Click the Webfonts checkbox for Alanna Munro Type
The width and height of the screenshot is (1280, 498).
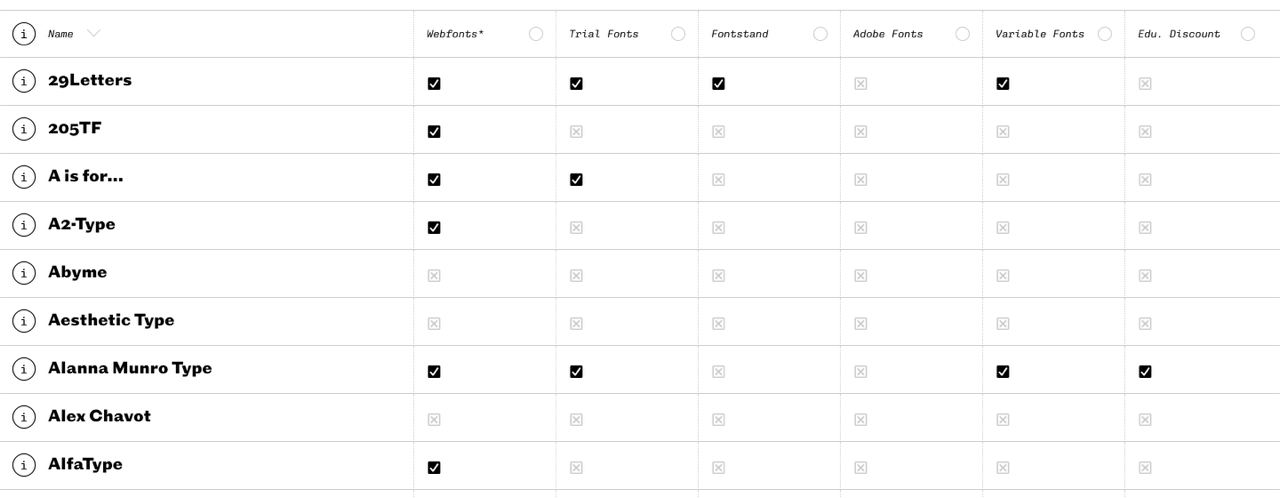tap(434, 372)
